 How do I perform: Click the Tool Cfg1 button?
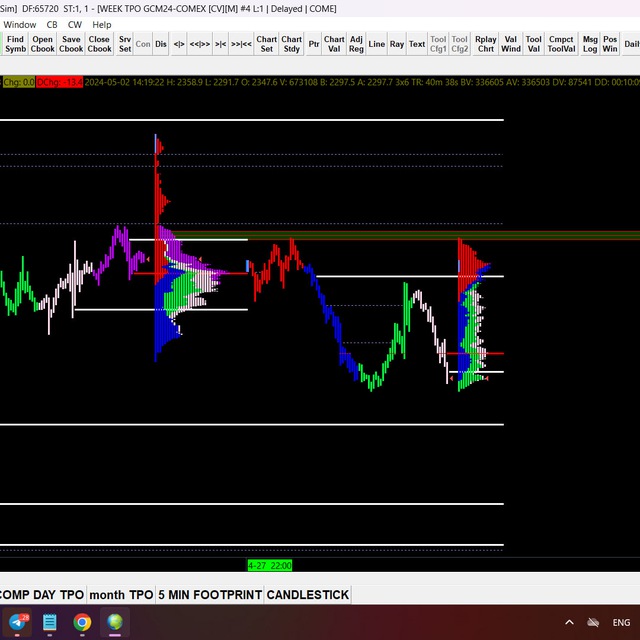(x=438, y=44)
